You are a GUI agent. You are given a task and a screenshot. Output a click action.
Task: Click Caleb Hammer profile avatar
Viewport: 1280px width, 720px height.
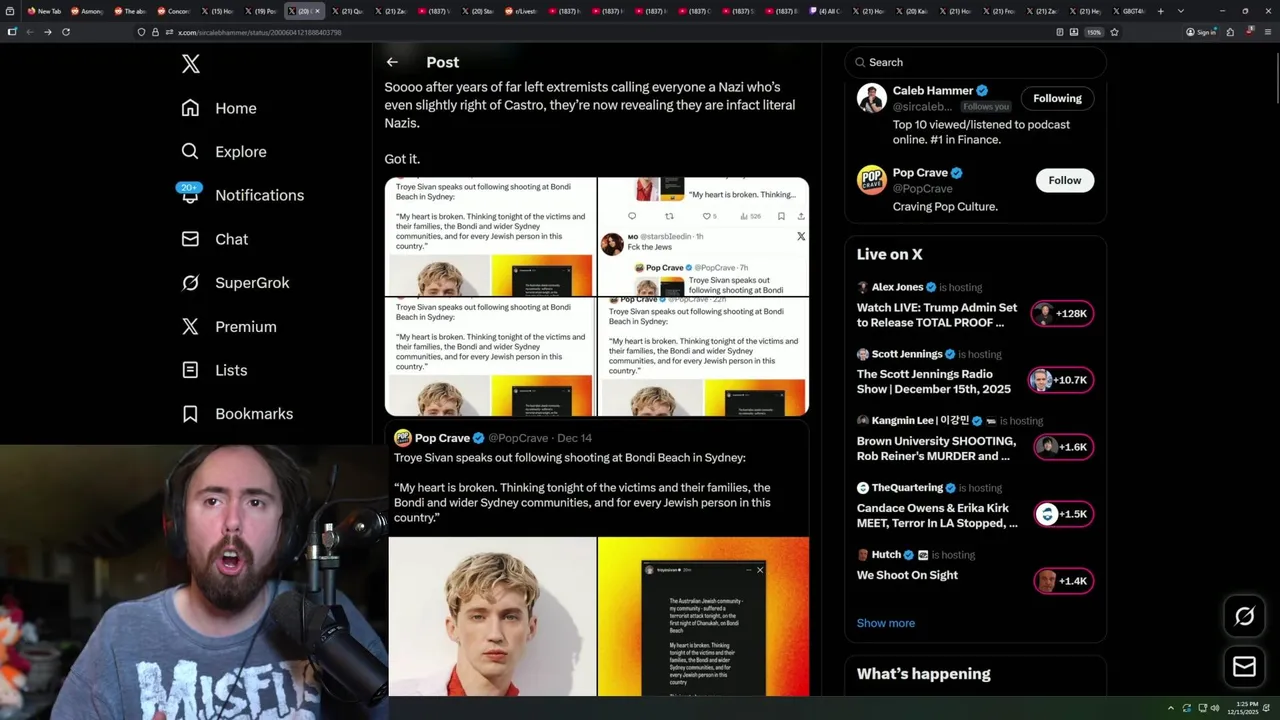(872, 98)
